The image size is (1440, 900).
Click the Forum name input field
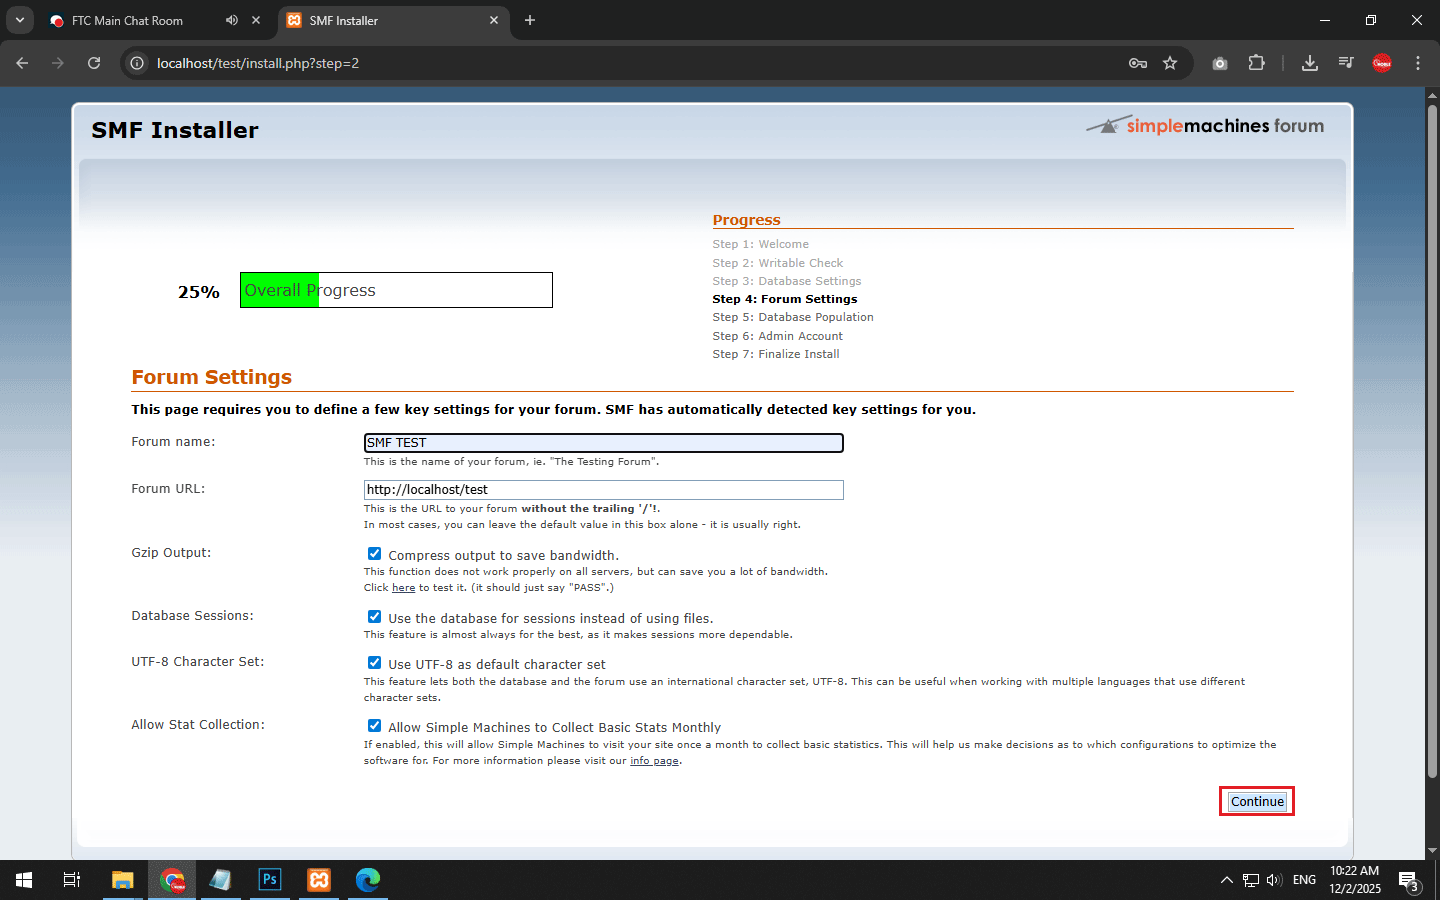click(603, 443)
